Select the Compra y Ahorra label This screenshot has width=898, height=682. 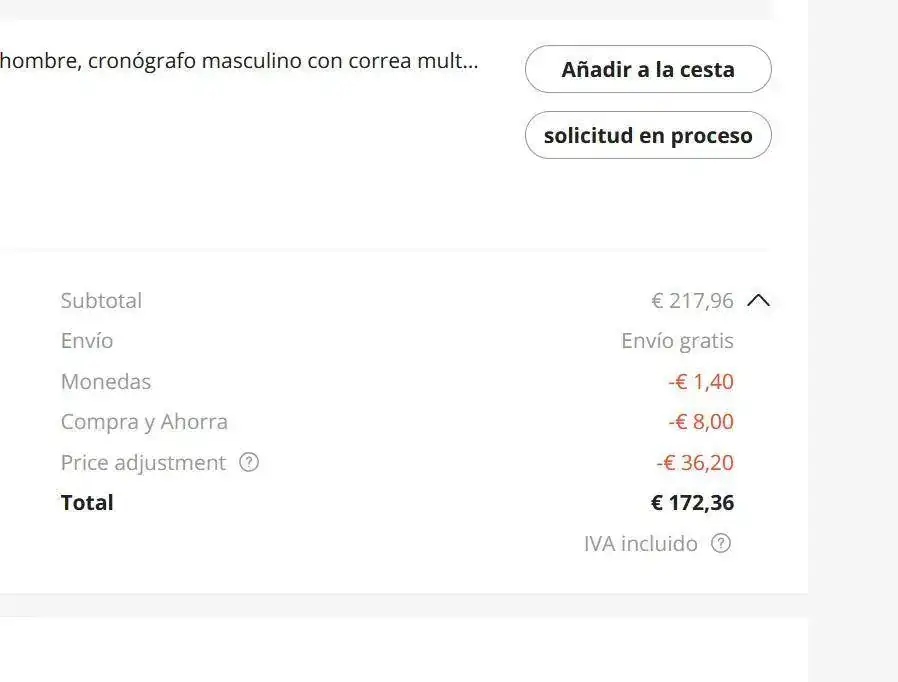point(144,422)
